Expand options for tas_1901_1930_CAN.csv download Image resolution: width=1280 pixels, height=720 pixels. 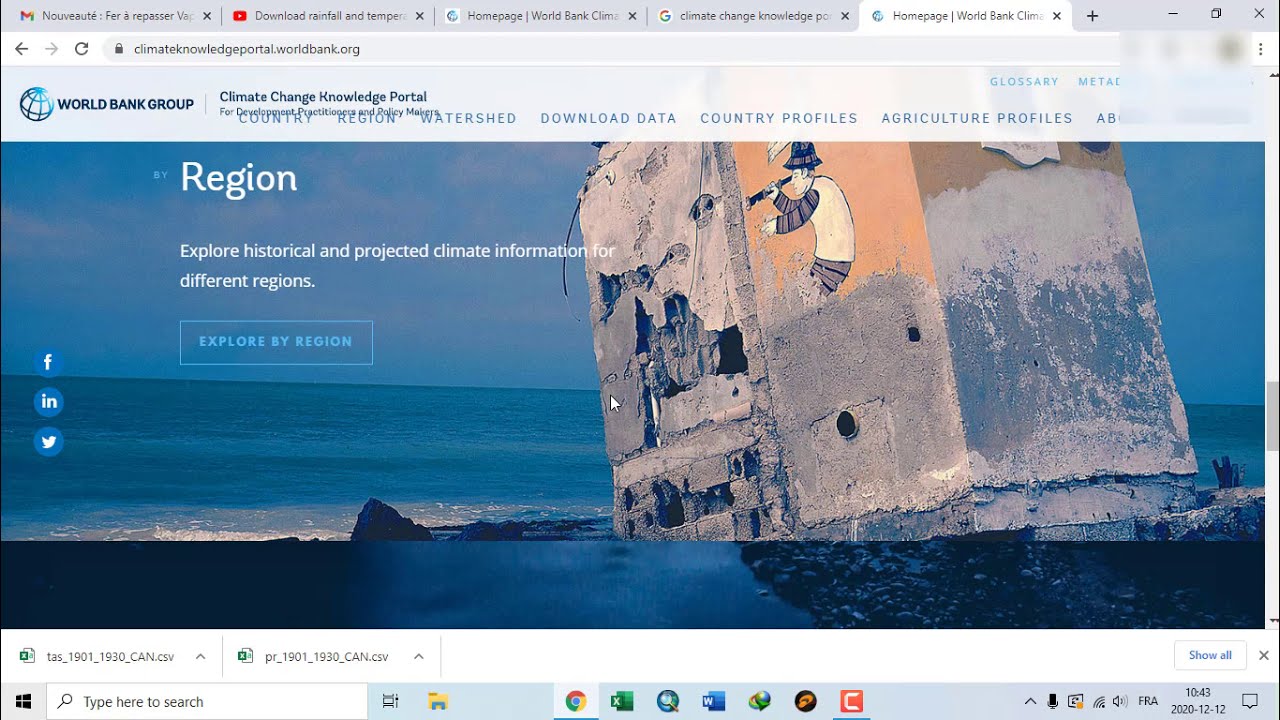(x=200, y=656)
